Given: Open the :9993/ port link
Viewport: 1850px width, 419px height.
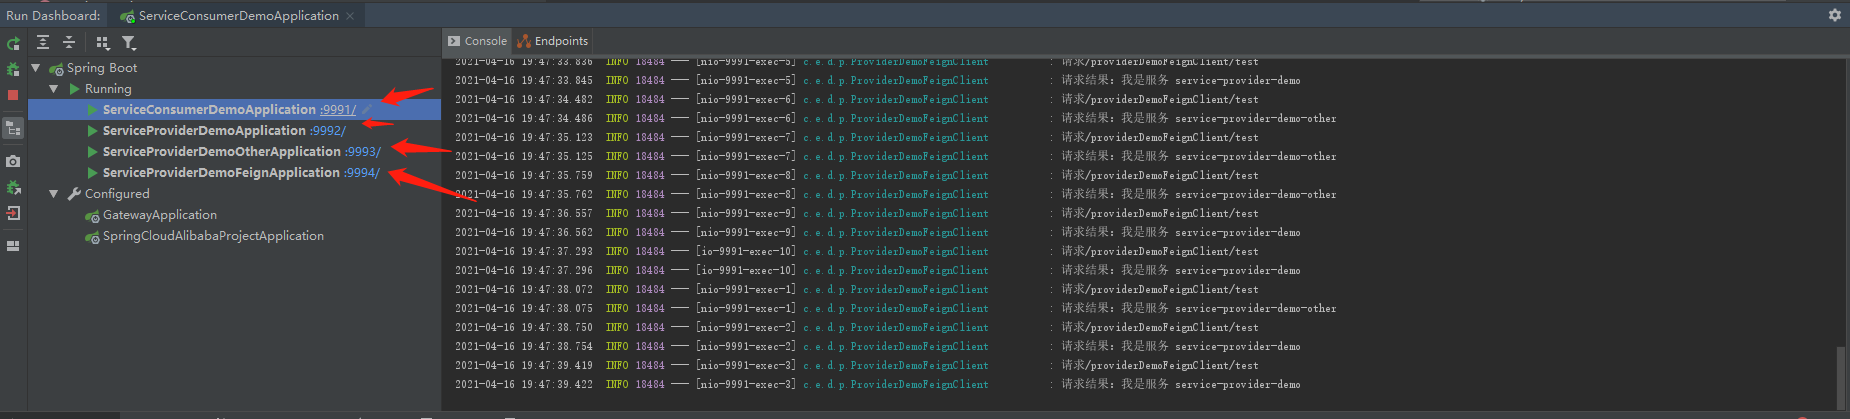Looking at the screenshot, I should 363,152.
